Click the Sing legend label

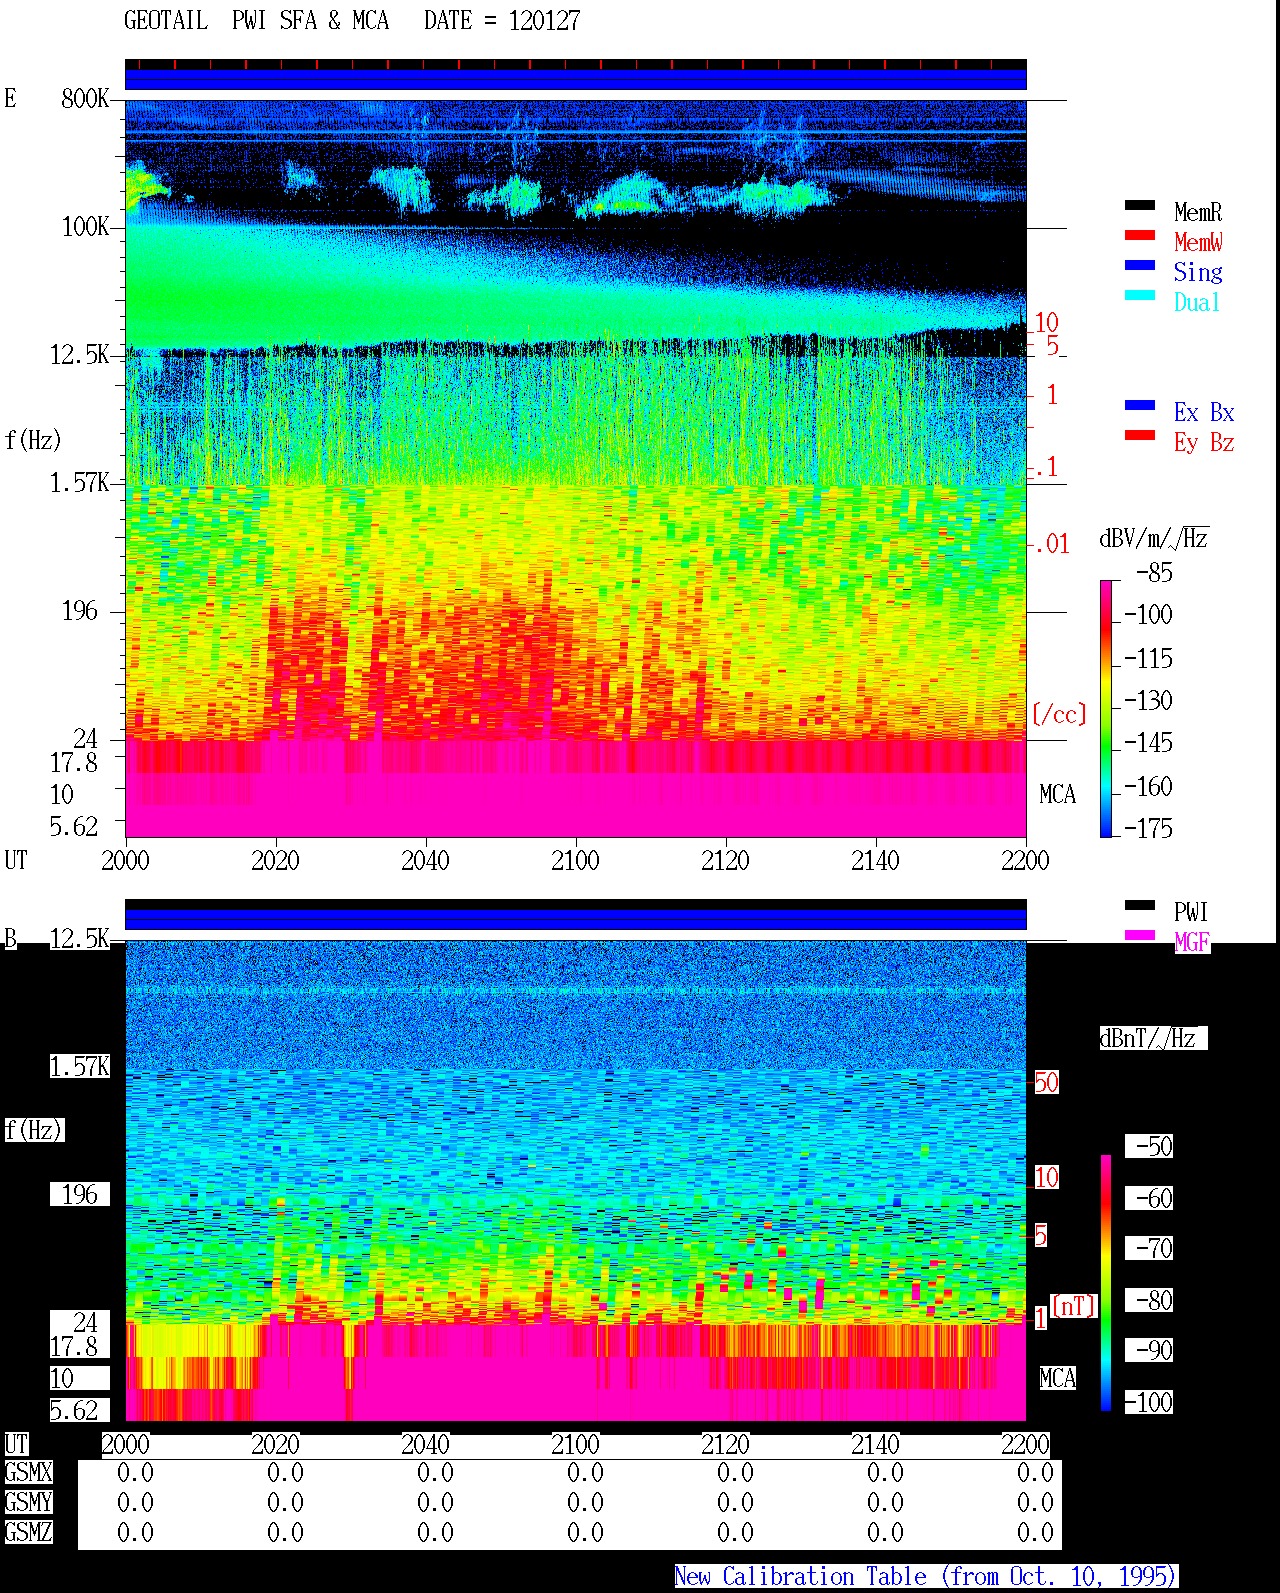click(1198, 272)
